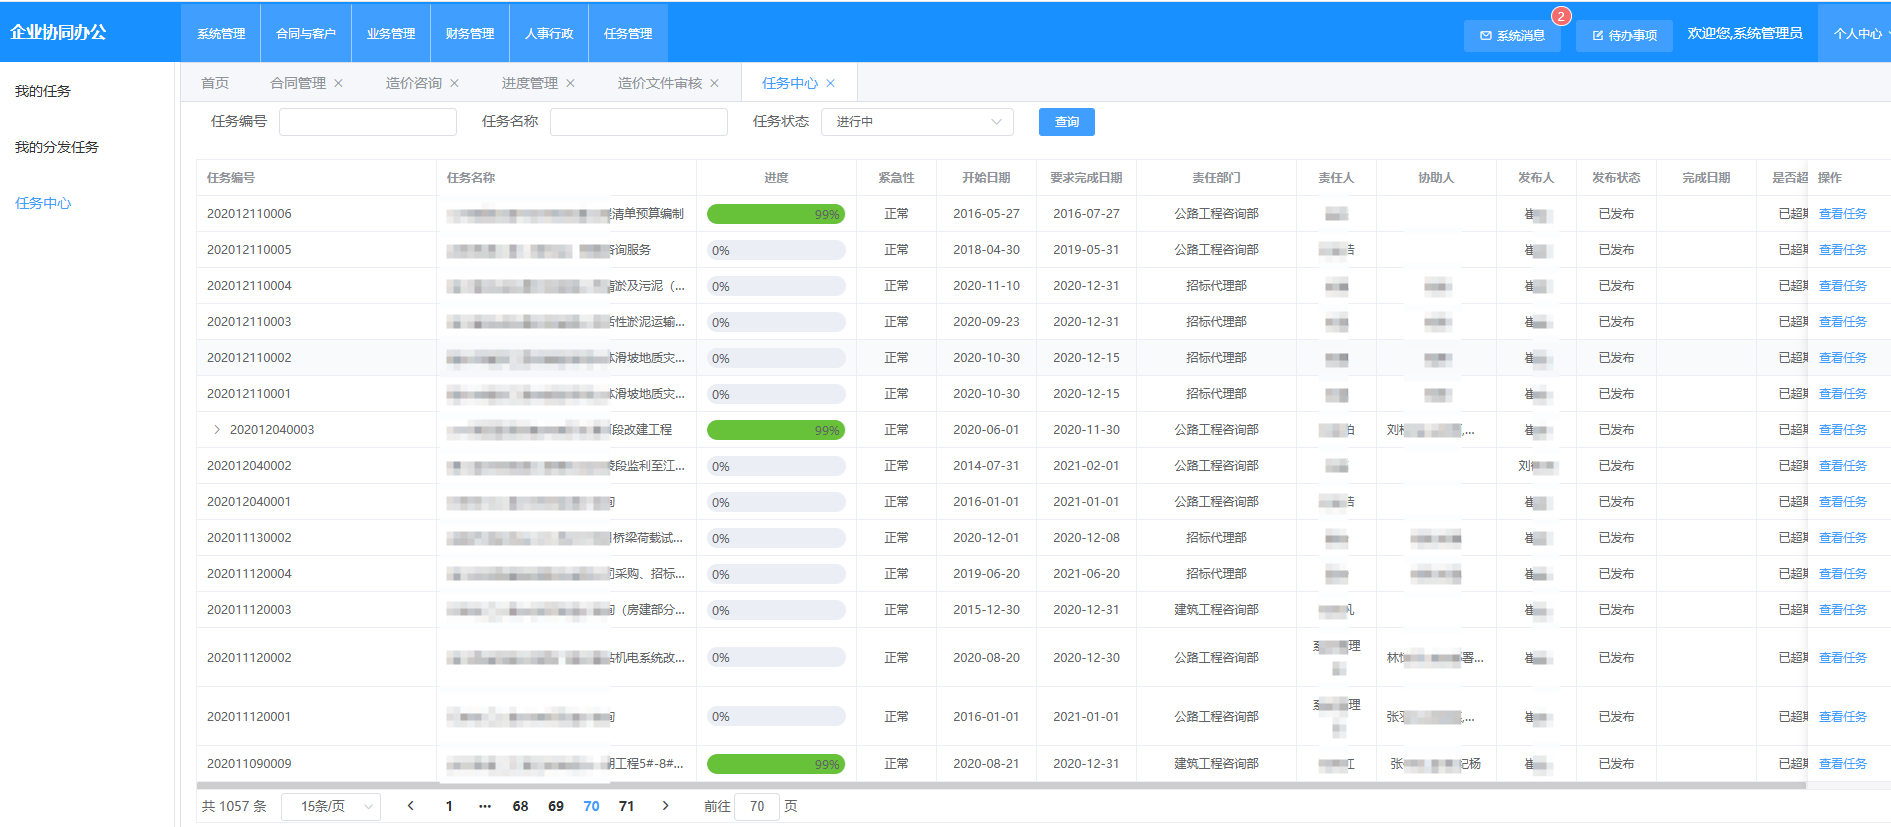Go to page 1

pyautogui.click(x=449, y=806)
